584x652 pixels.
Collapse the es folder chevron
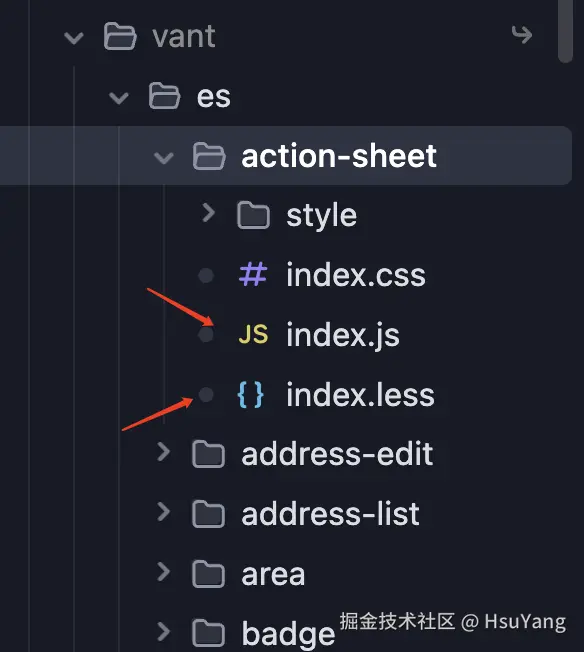119,98
